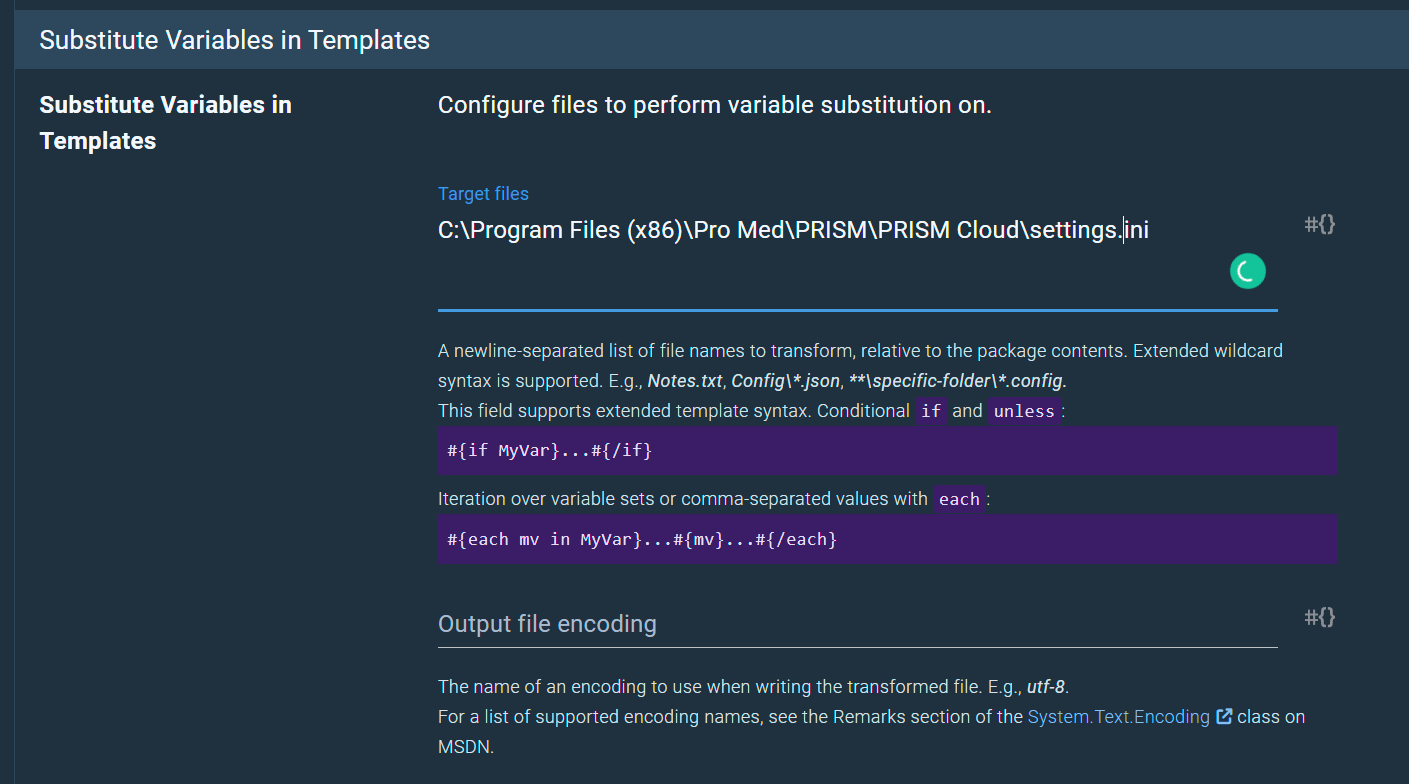Click into the settings.ini path text field
Image resolution: width=1409 pixels, height=784 pixels.
click(x=792, y=231)
